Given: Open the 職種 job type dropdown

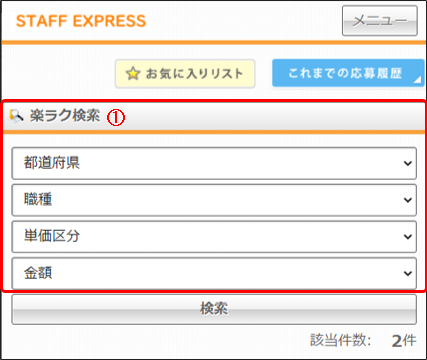Looking at the screenshot, I should tap(214, 200).
